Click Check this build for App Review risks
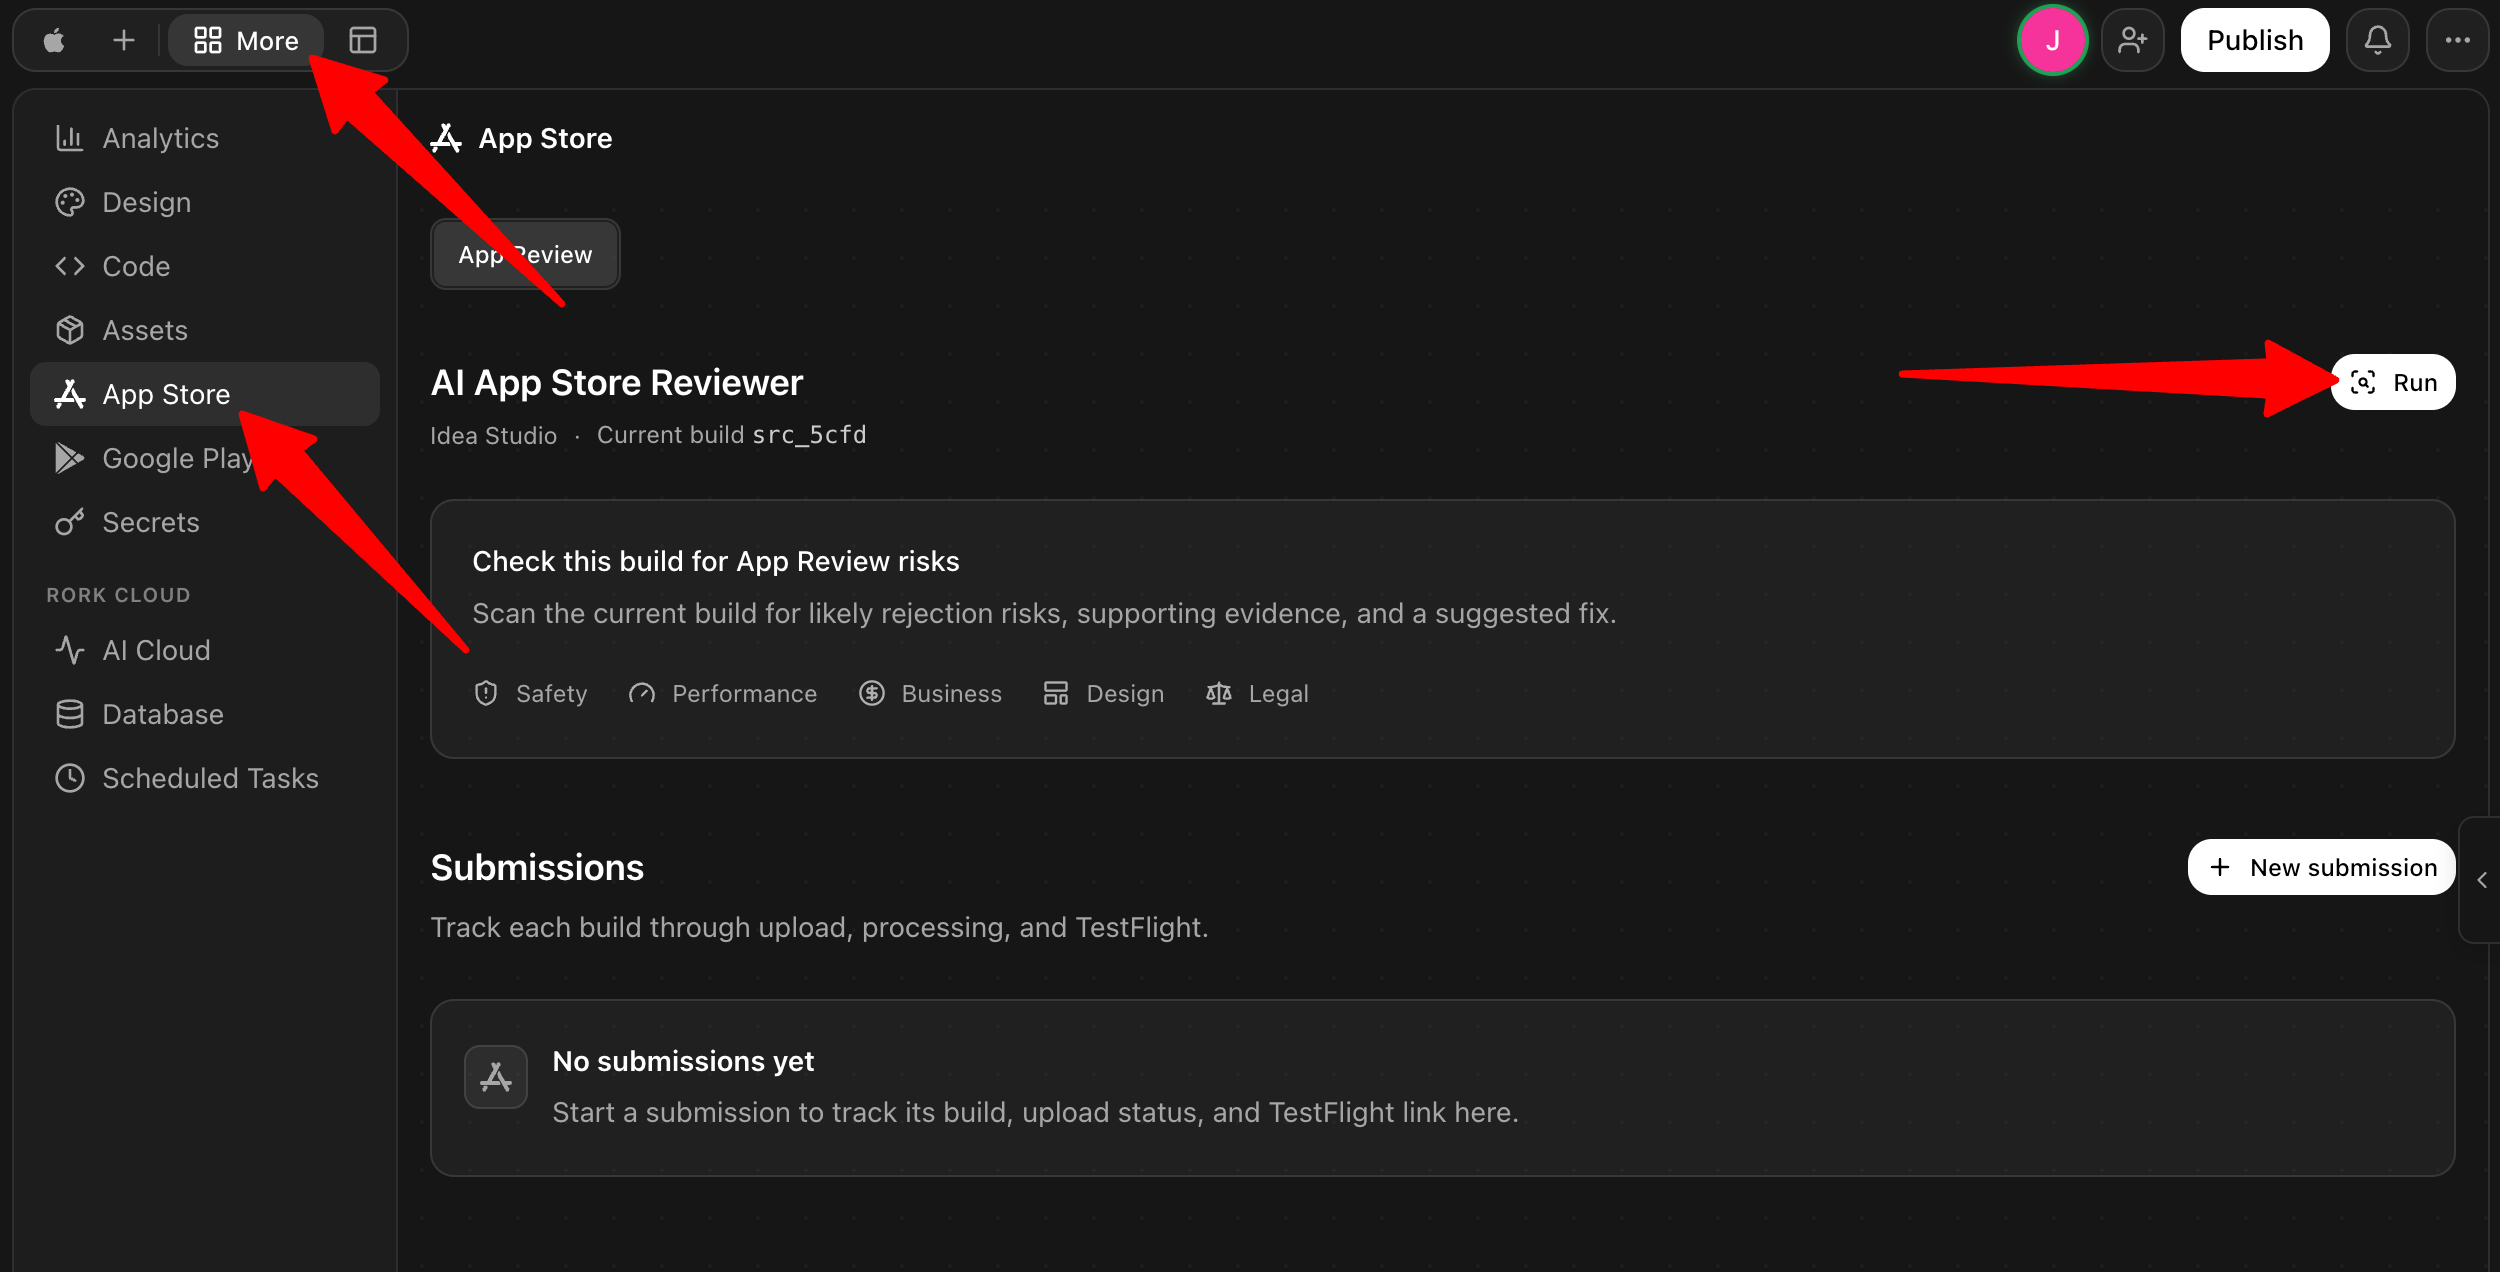 716,561
